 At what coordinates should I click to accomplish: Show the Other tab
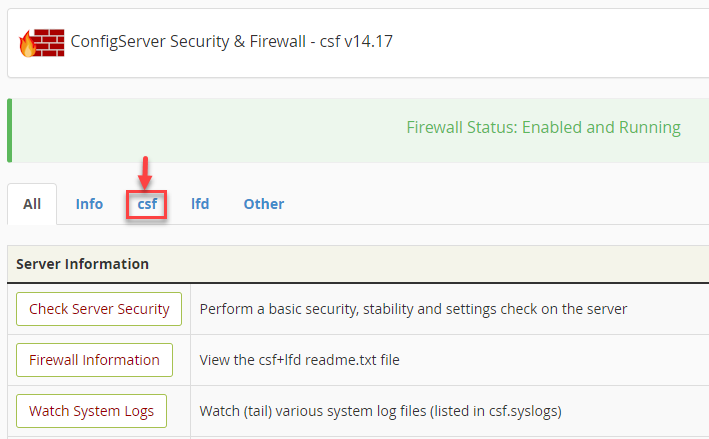coord(264,204)
